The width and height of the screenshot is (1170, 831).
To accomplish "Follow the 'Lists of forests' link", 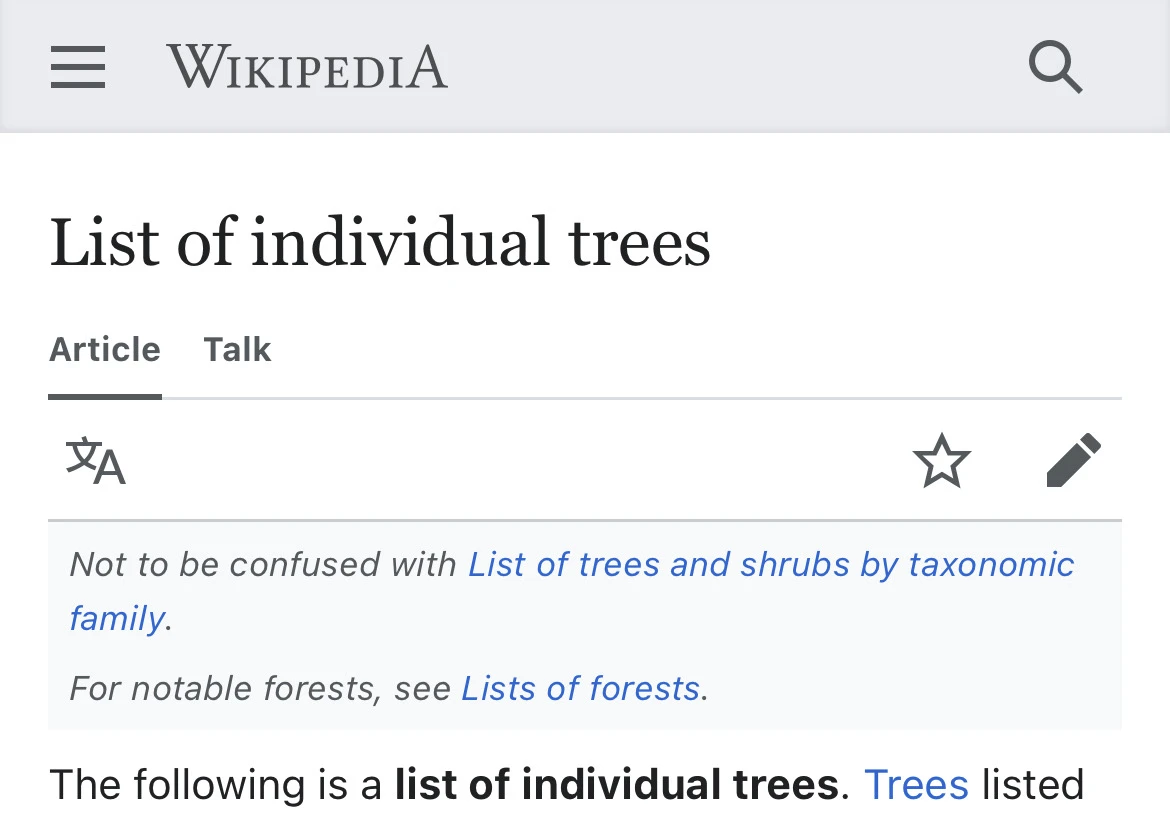I will pyautogui.click(x=580, y=689).
